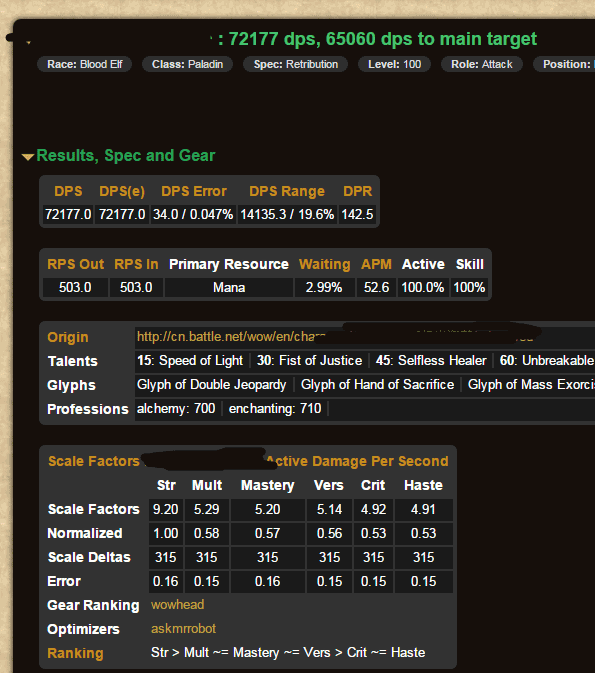The width and height of the screenshot is (595, 673).
Task: Select the Level: 100 badge
Action: [394, 64]
